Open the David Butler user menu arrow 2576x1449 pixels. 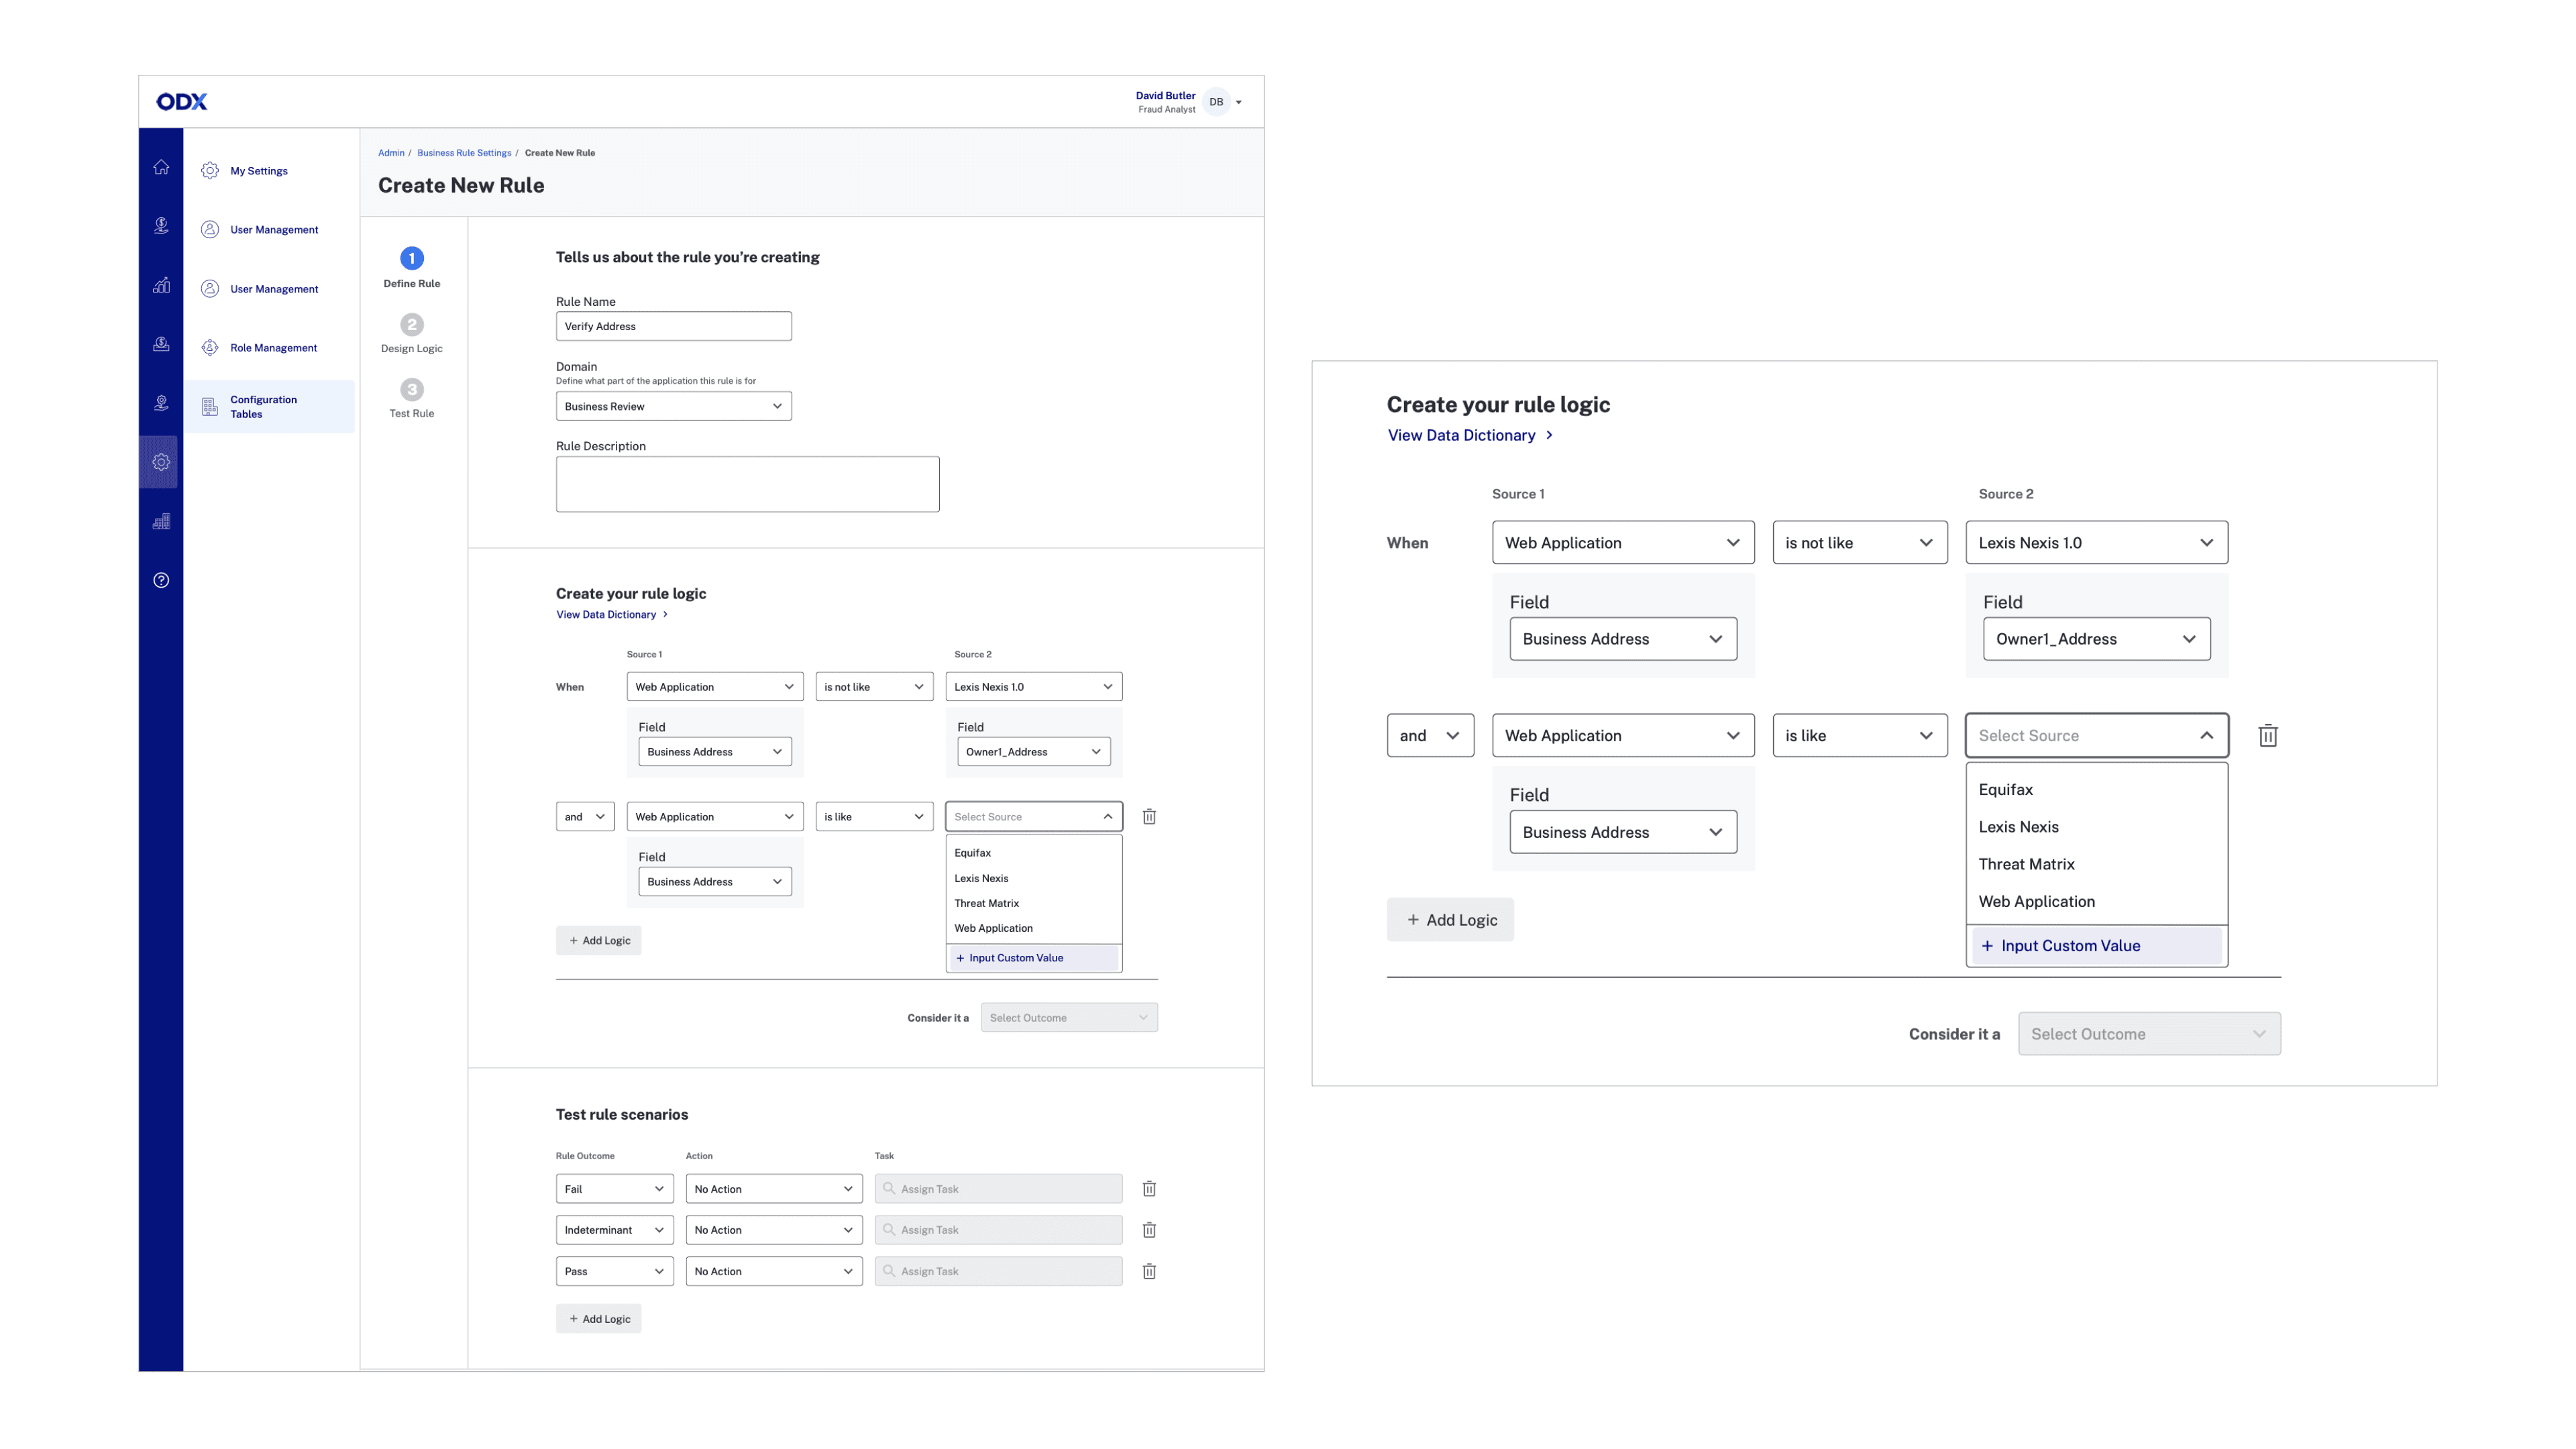[x=1238, y=102]
